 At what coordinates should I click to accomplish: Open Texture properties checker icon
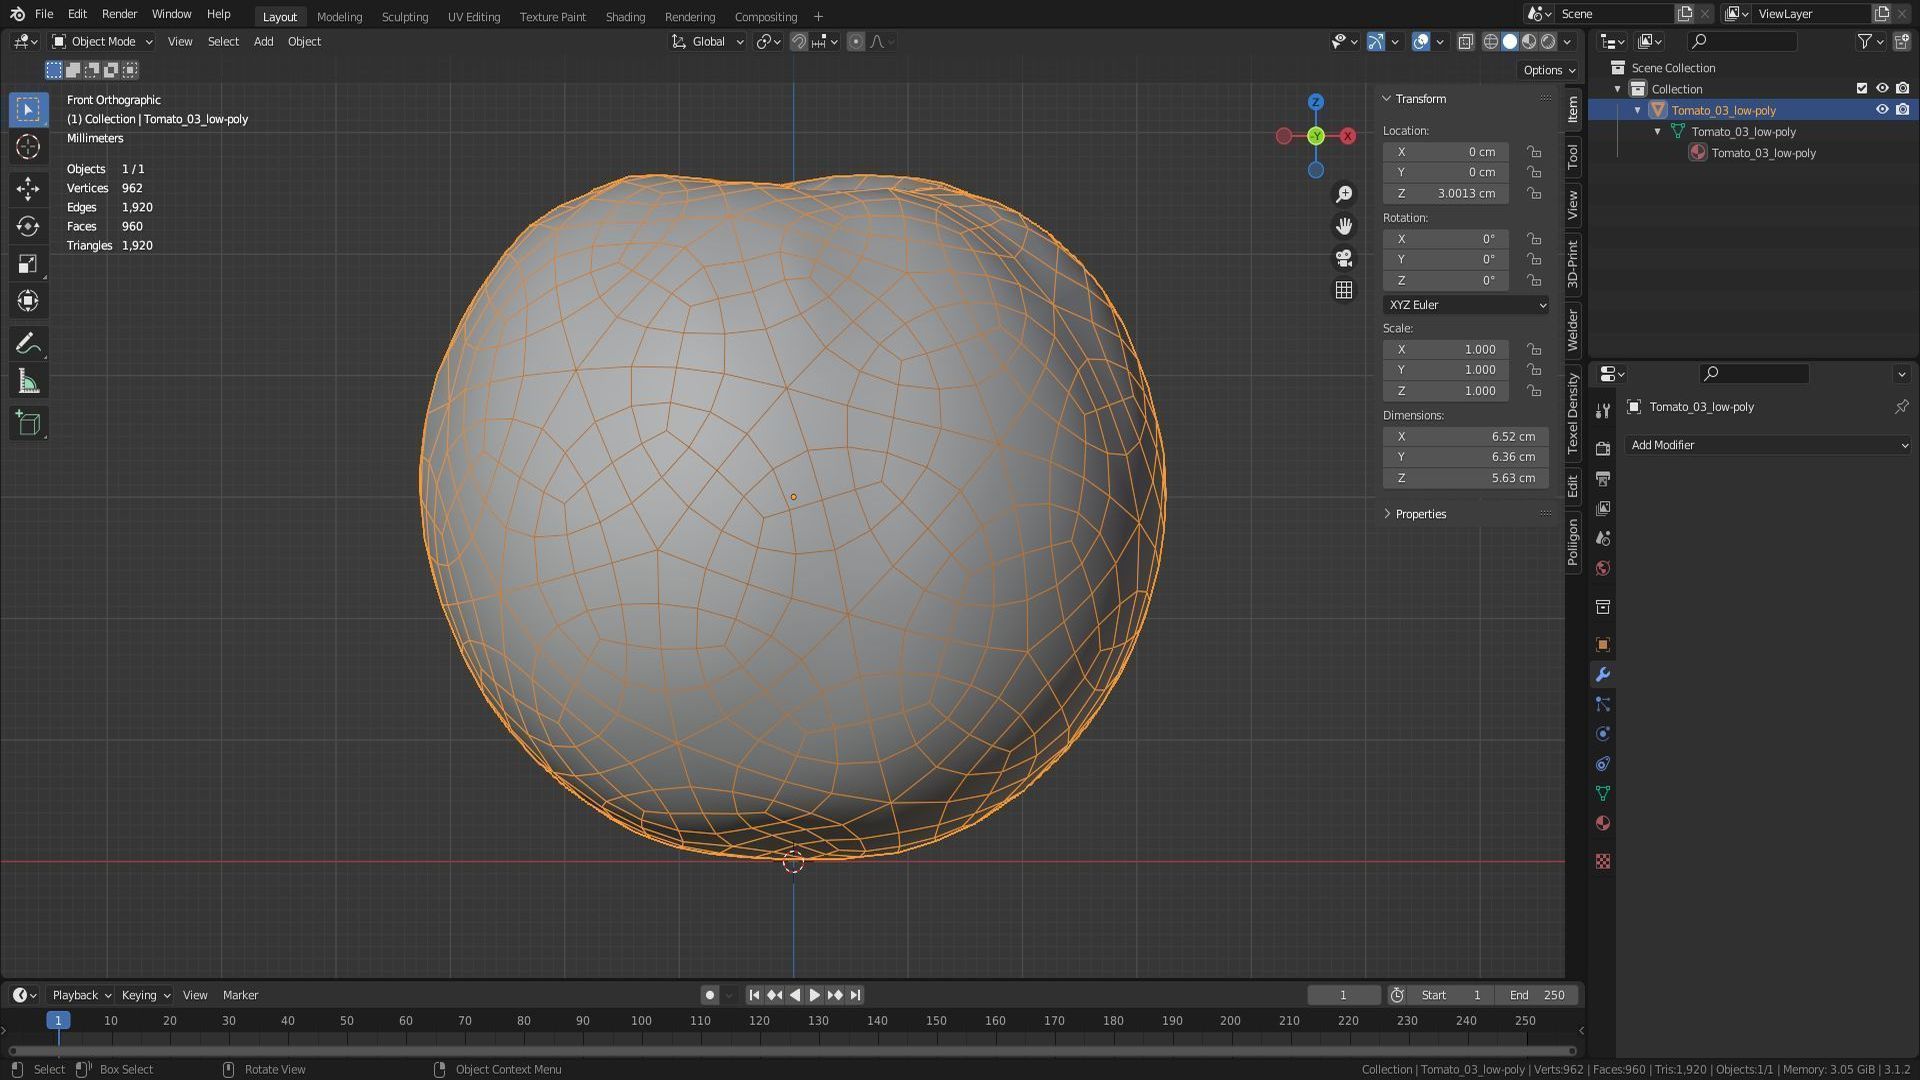[x=1603, y=861]
